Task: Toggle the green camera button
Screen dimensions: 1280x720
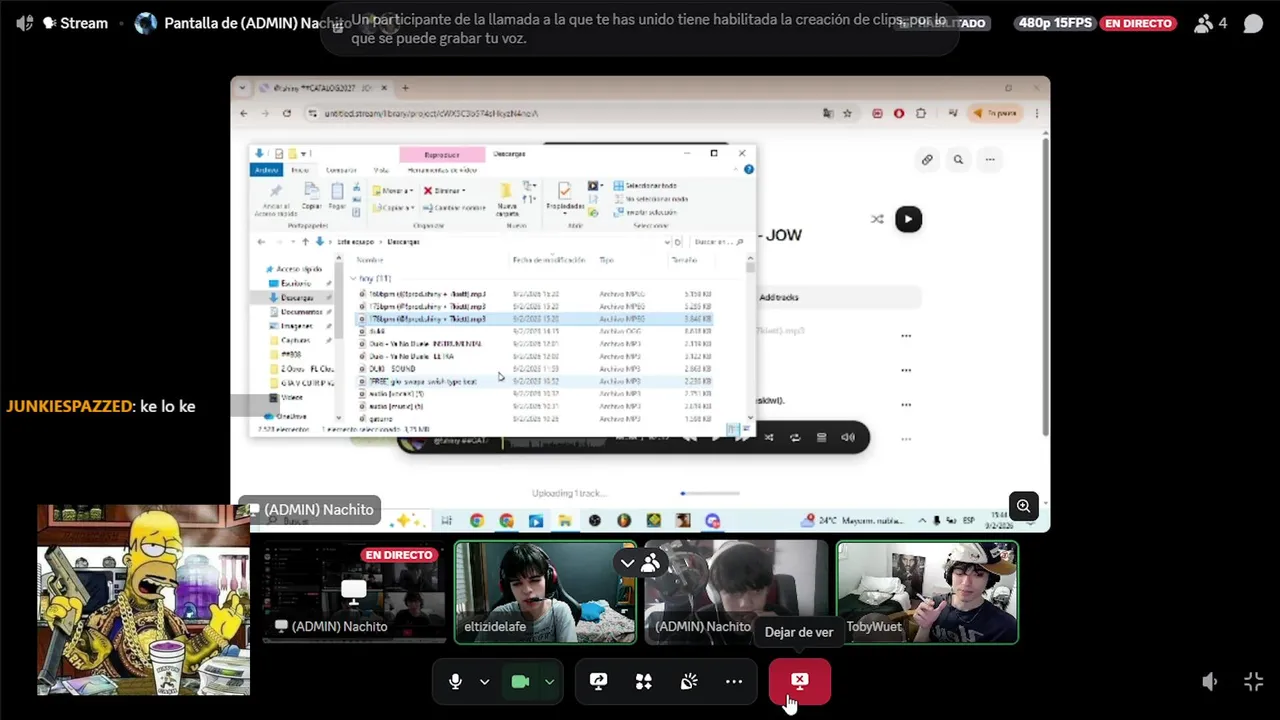Action: point(520,681)
